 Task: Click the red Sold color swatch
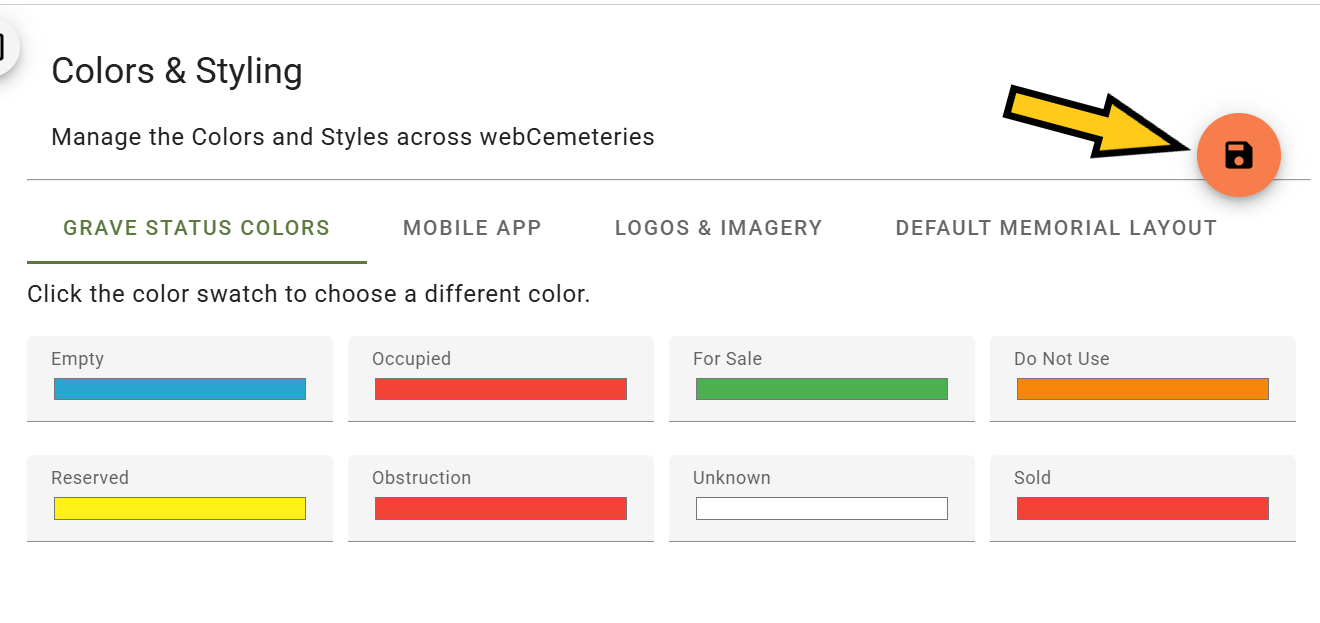click(x=1143, y=508)
